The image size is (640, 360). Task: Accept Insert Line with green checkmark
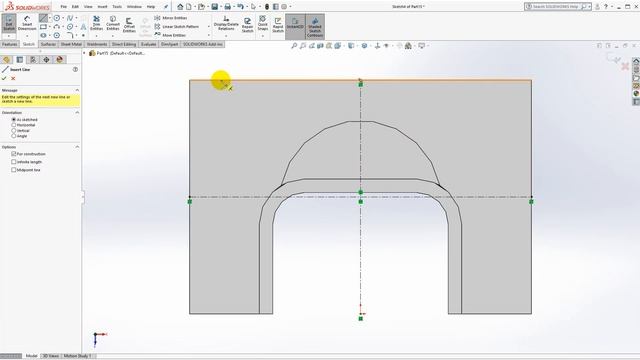tap(4, 78)
